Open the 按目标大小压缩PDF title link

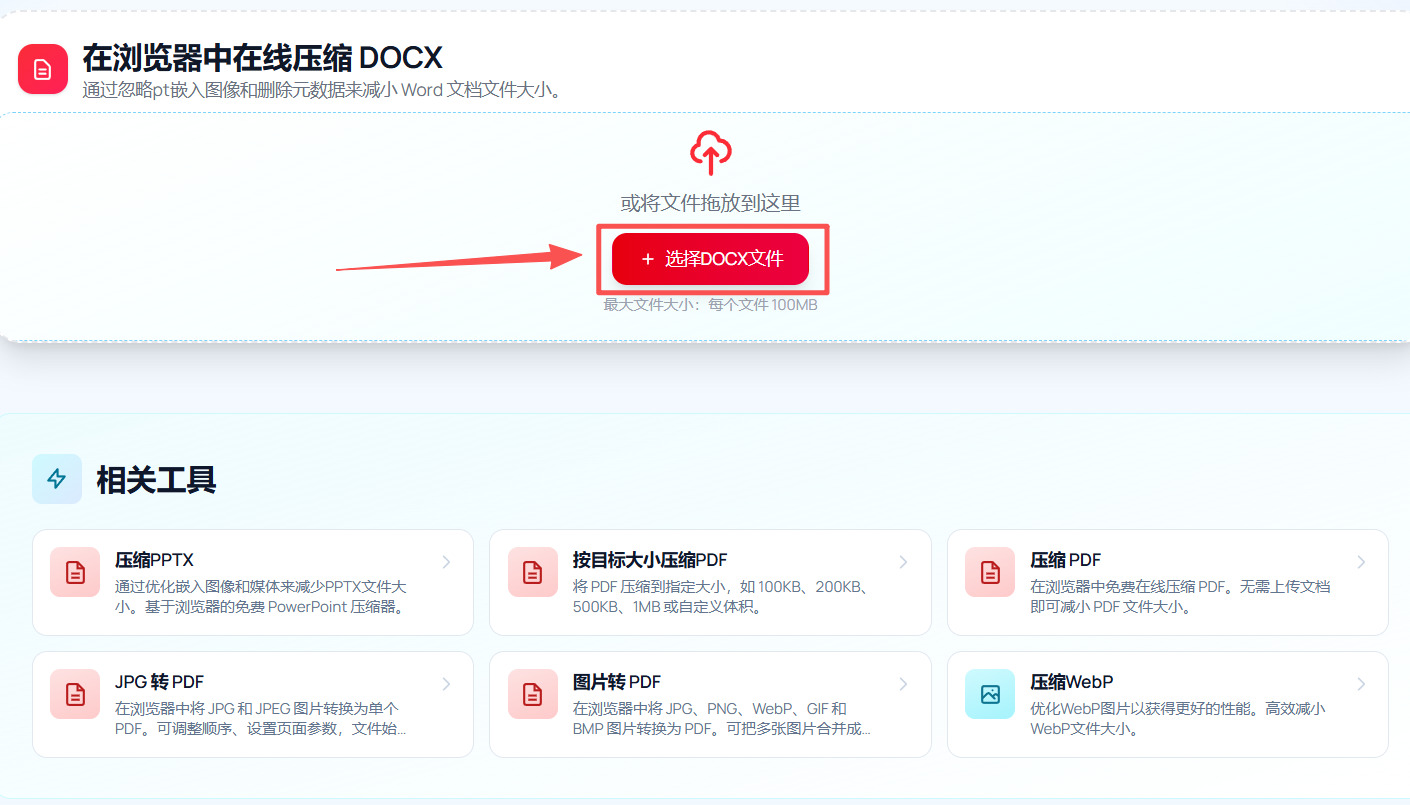(650, 560)
